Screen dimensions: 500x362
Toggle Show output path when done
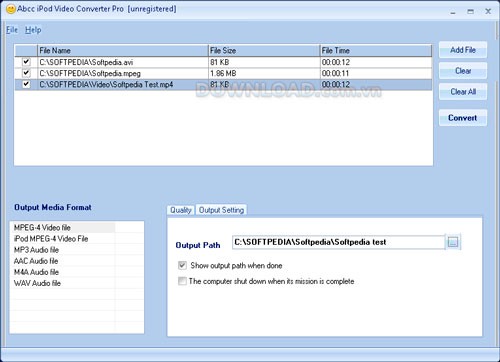coord(182,265)
